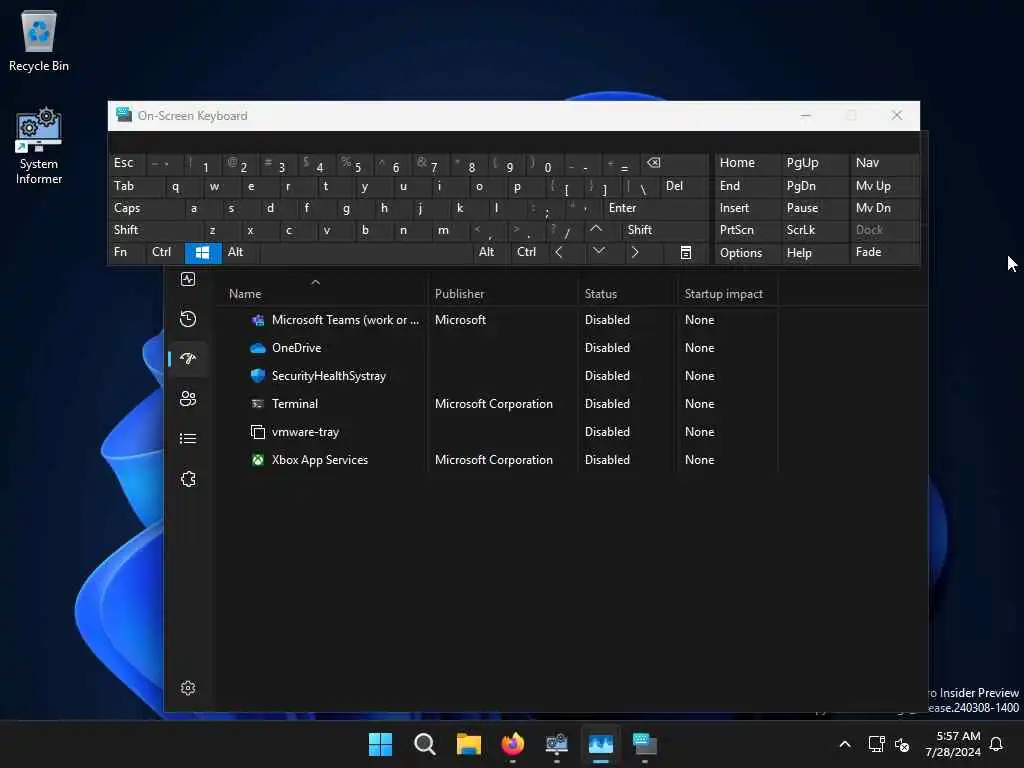Click the space bar on keyboard
Screen dimensions: 1024x768
point(366,253)
